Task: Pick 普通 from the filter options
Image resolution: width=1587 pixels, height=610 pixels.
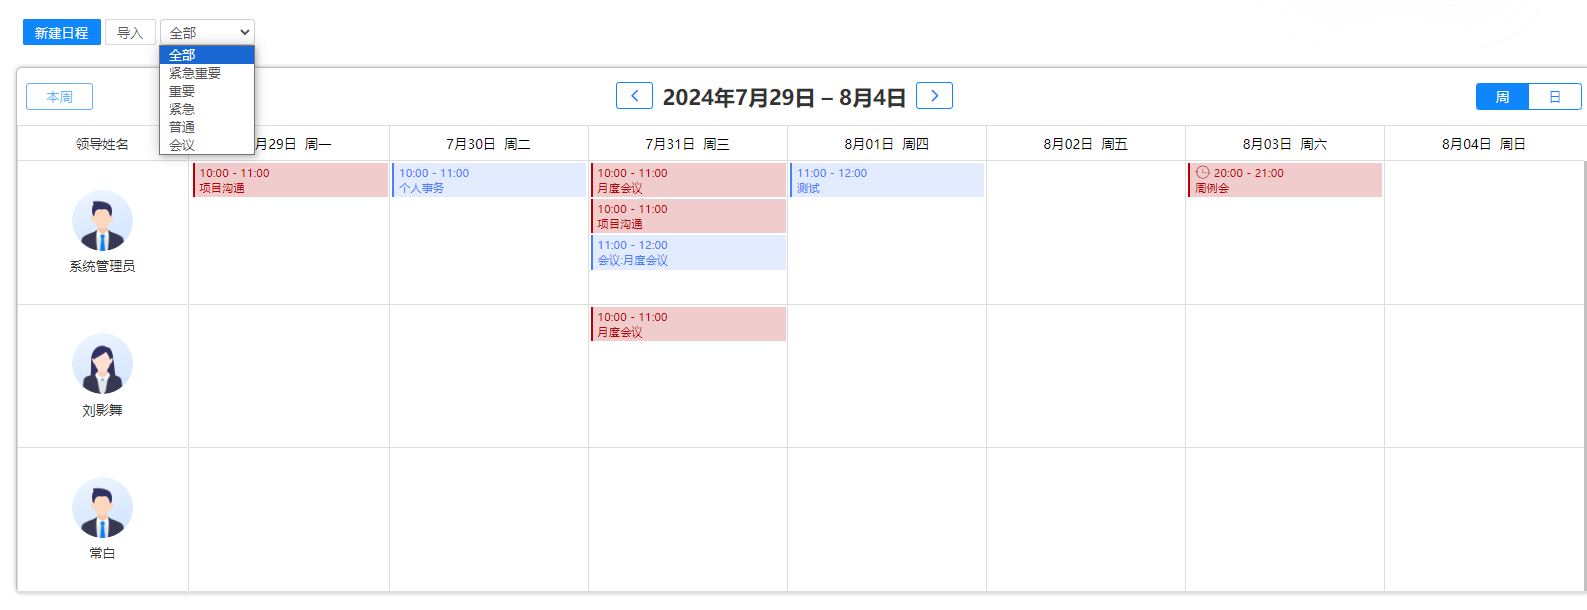Action: (x=182, y=127)
